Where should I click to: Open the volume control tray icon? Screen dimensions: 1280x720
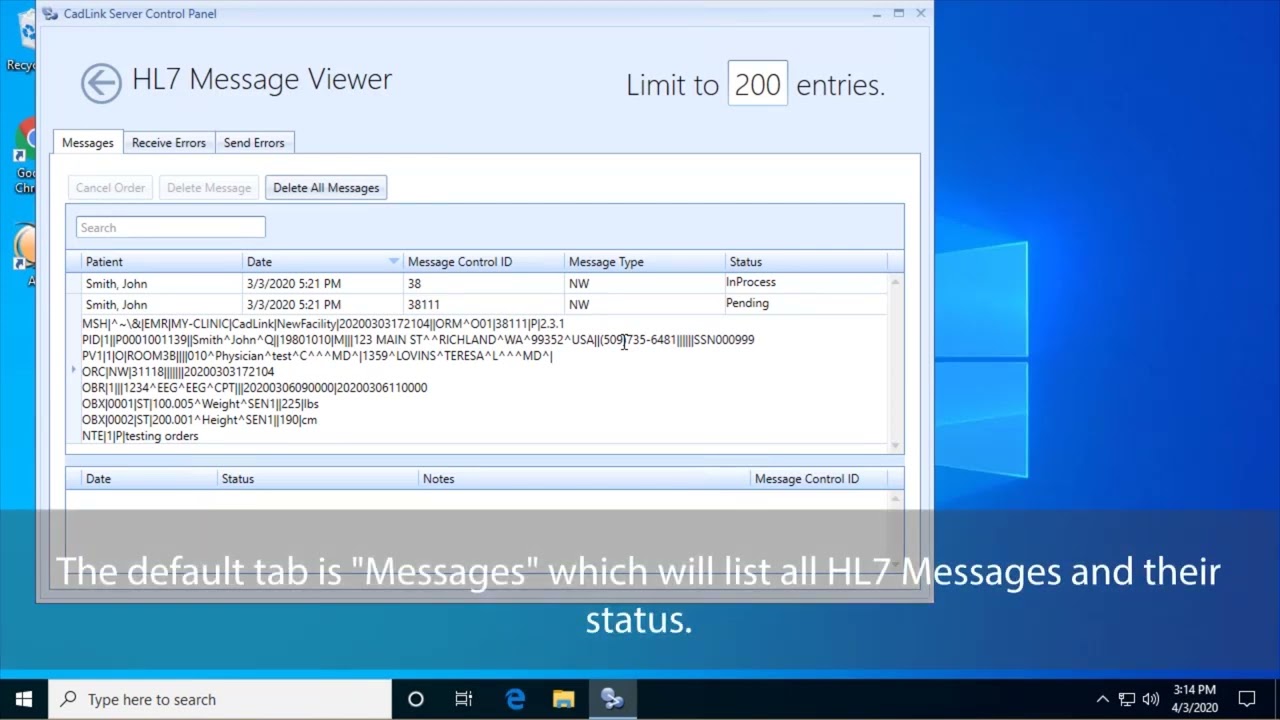pyautogui.click(x=1151, y=699)
